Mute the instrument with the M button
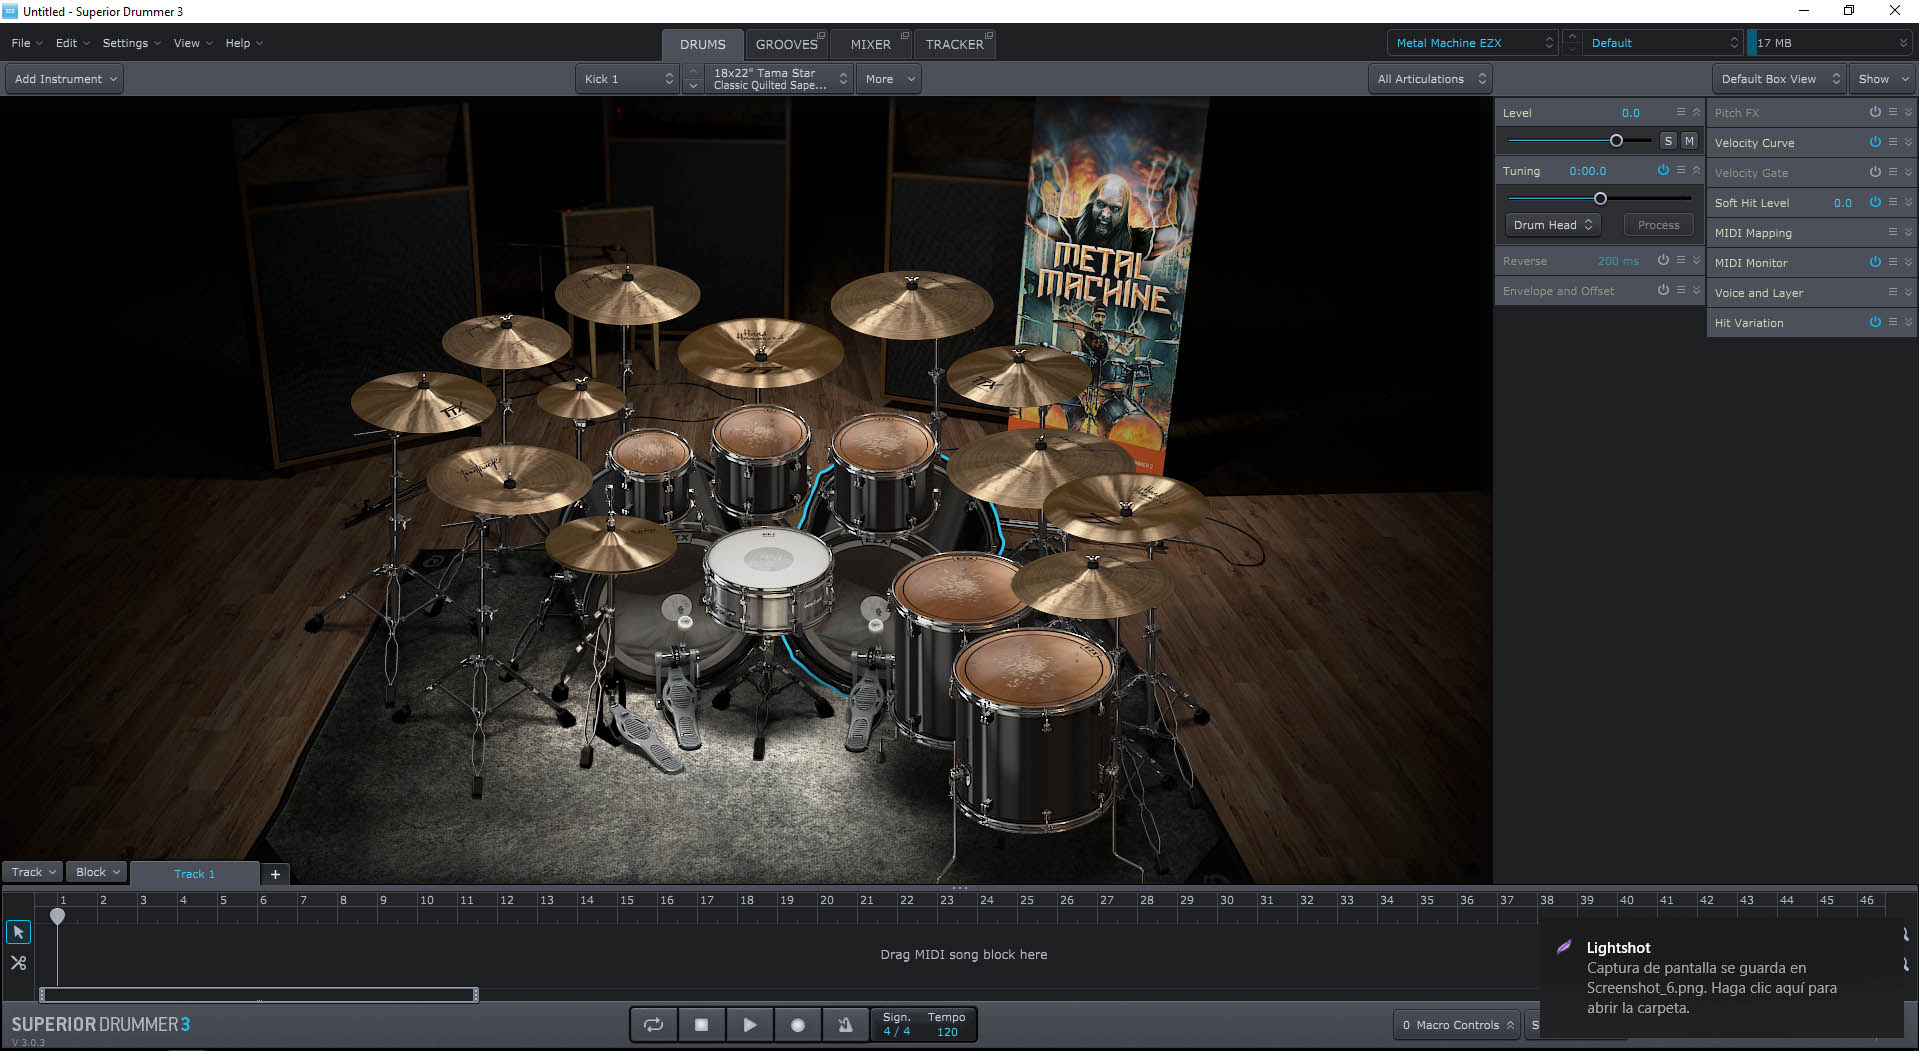1919x1051 pixels. [x=1689, y=141]
